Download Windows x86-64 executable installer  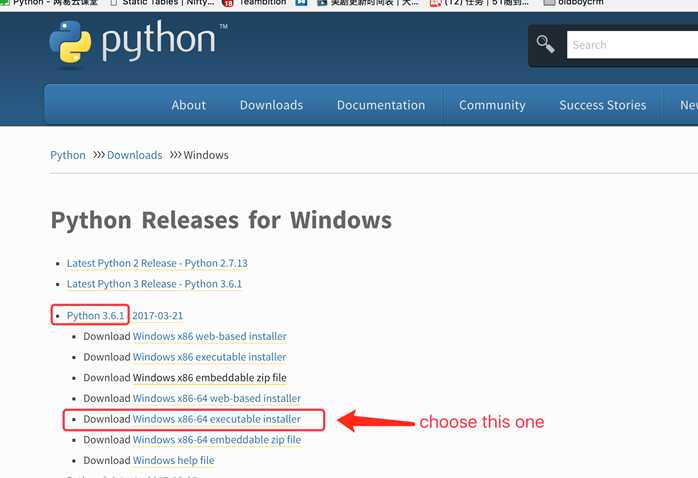pos(217,419)
